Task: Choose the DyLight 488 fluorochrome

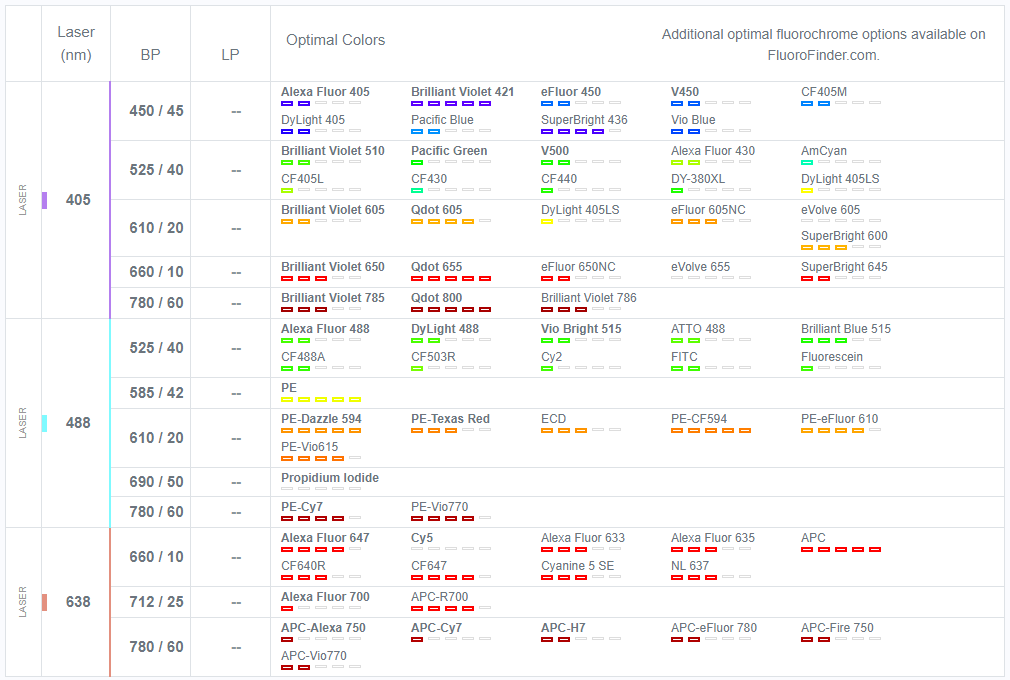Action: (445, 328)
